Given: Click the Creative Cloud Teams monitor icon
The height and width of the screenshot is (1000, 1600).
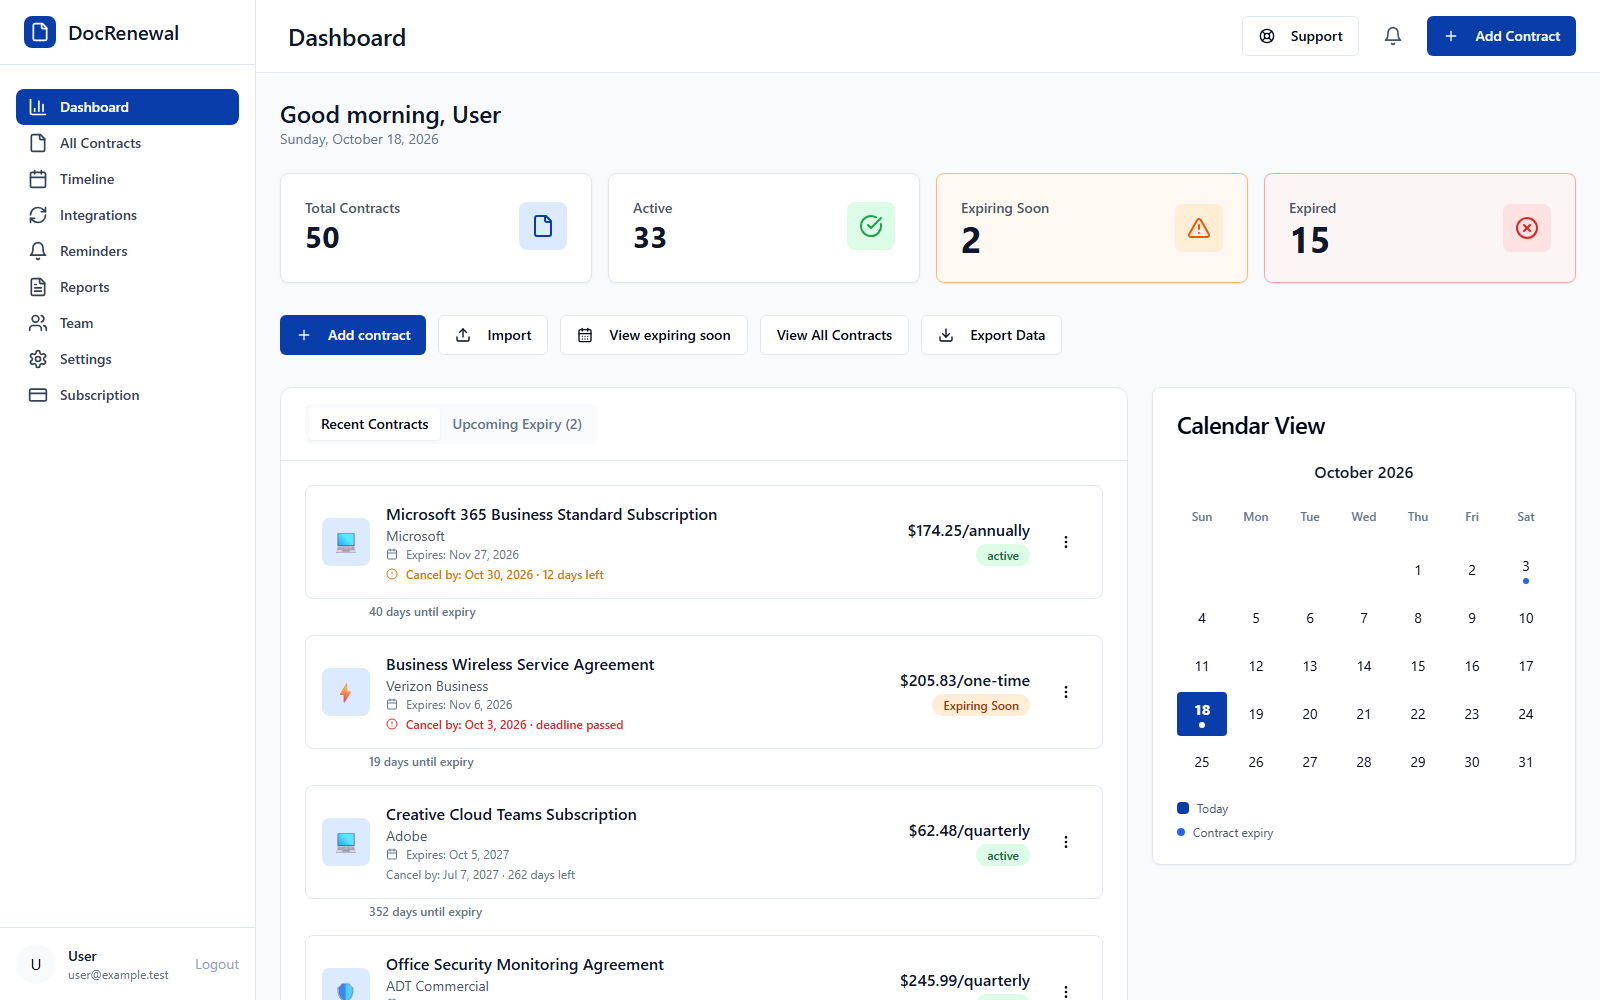Looking at the screenshot, I should tap(346, 842).
